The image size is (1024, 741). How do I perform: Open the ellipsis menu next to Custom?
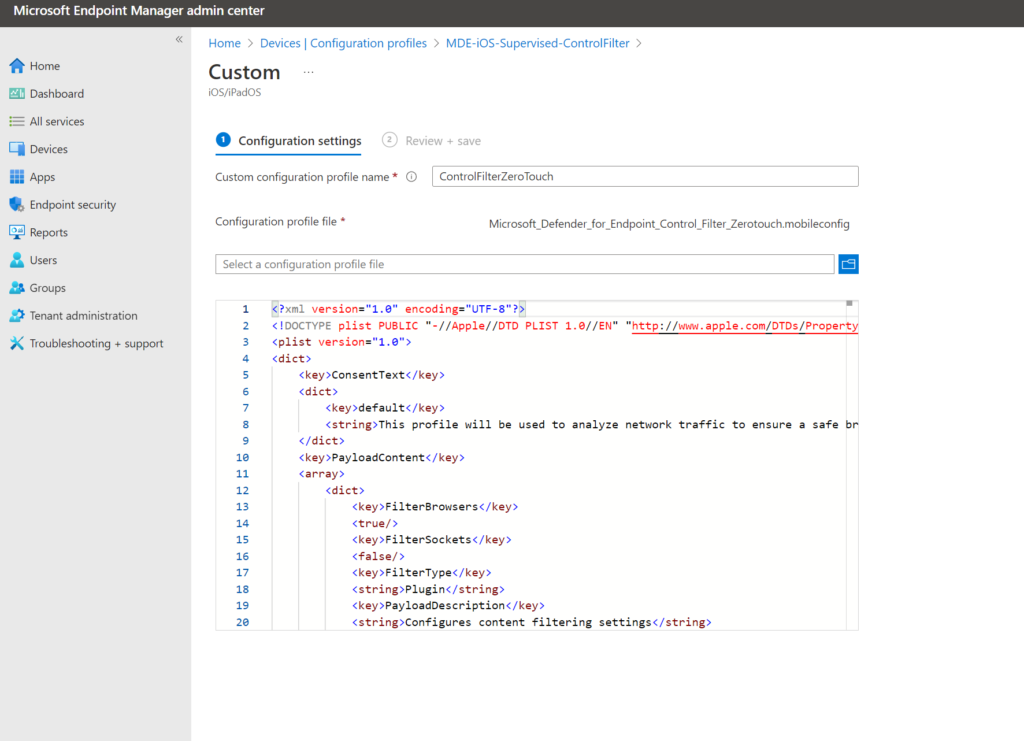point(308,72)
